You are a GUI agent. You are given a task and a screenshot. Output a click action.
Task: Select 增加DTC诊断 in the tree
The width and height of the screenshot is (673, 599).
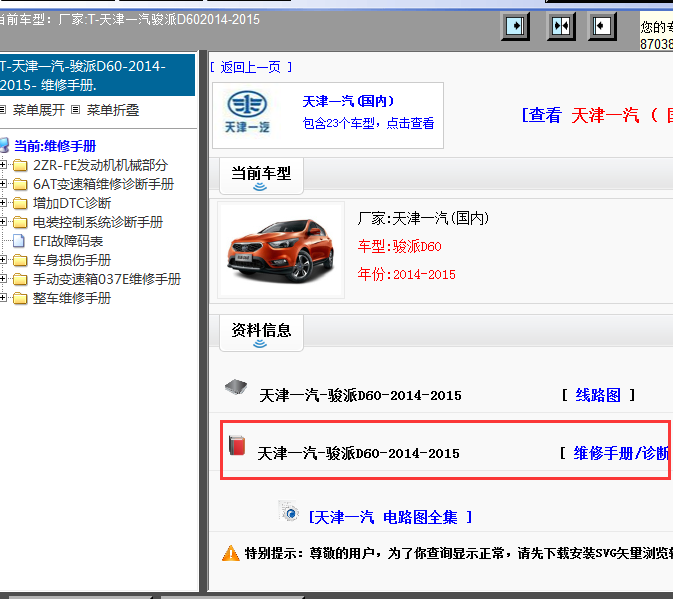pos(72,203)
